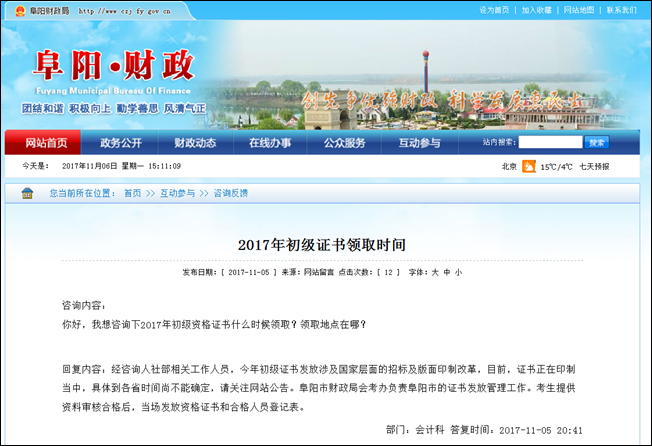Click the weather icon next to 北京

pos(529,167)
